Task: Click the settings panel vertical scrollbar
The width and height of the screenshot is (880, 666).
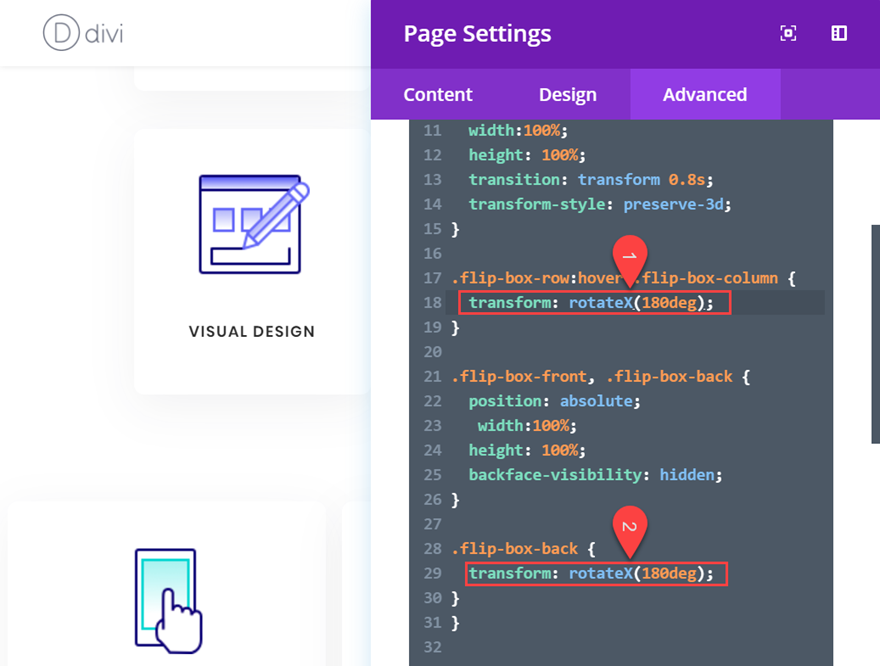Action: point(876,334)
